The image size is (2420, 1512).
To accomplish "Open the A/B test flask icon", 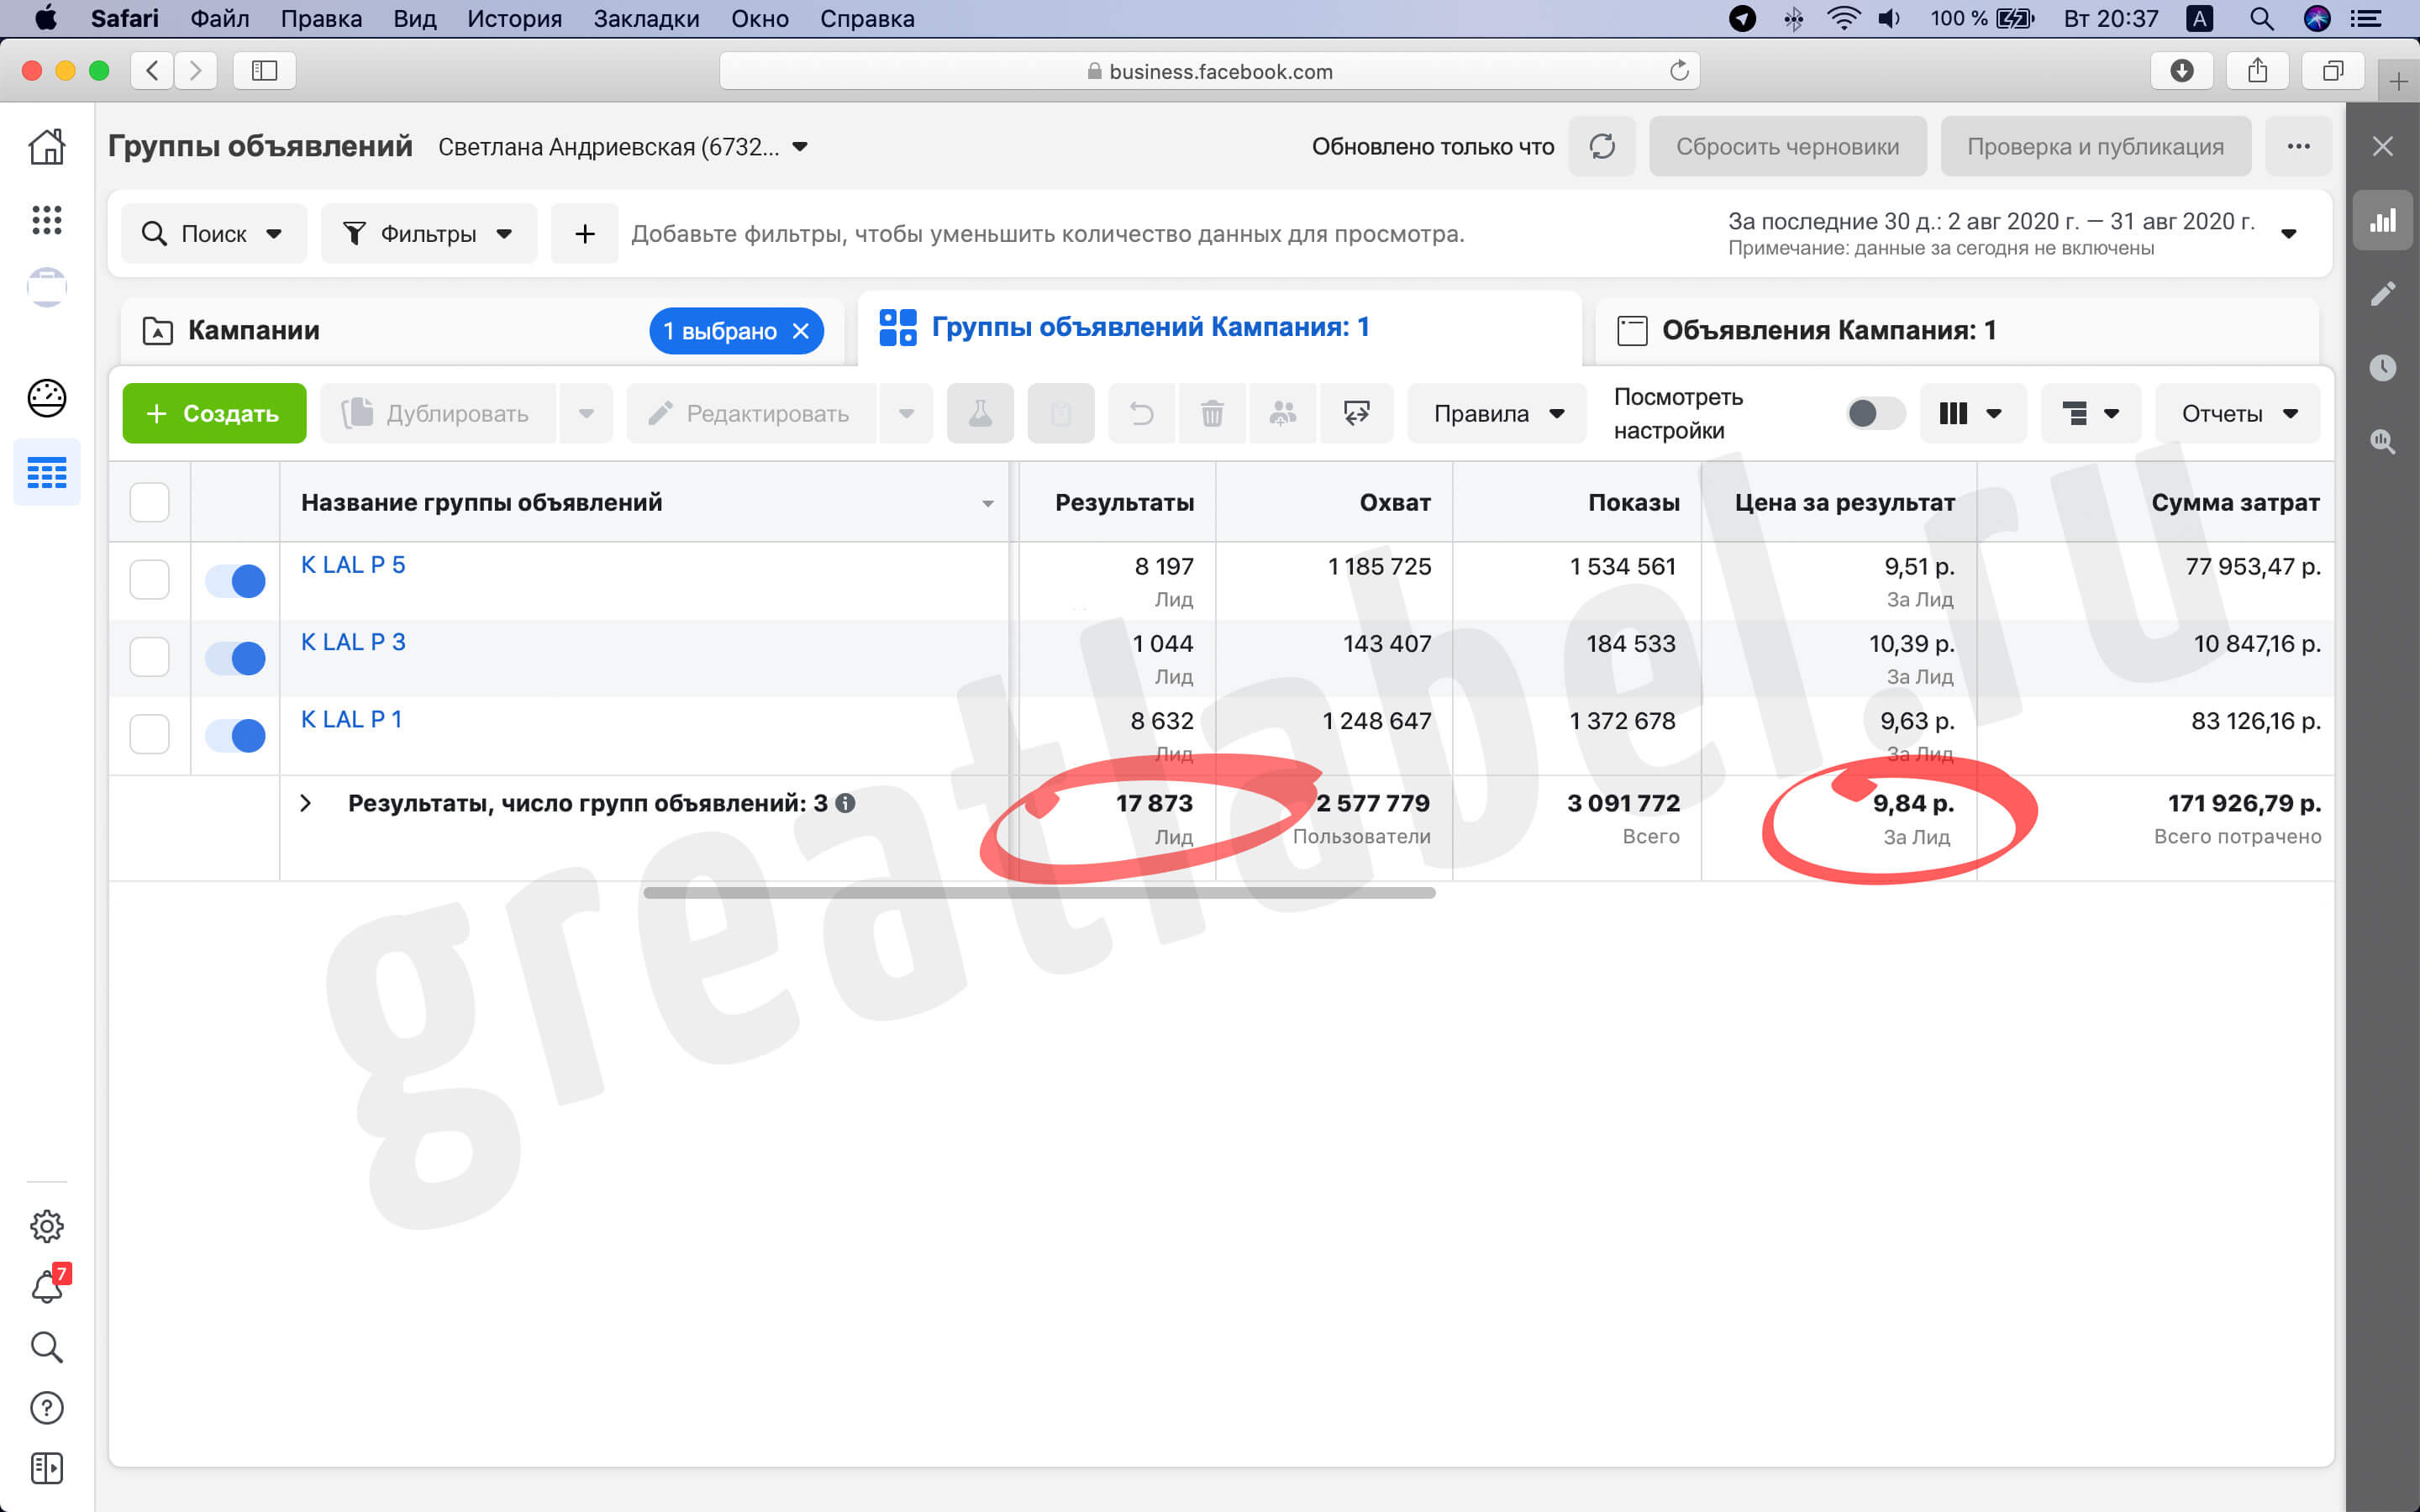I will click(980, 413).
